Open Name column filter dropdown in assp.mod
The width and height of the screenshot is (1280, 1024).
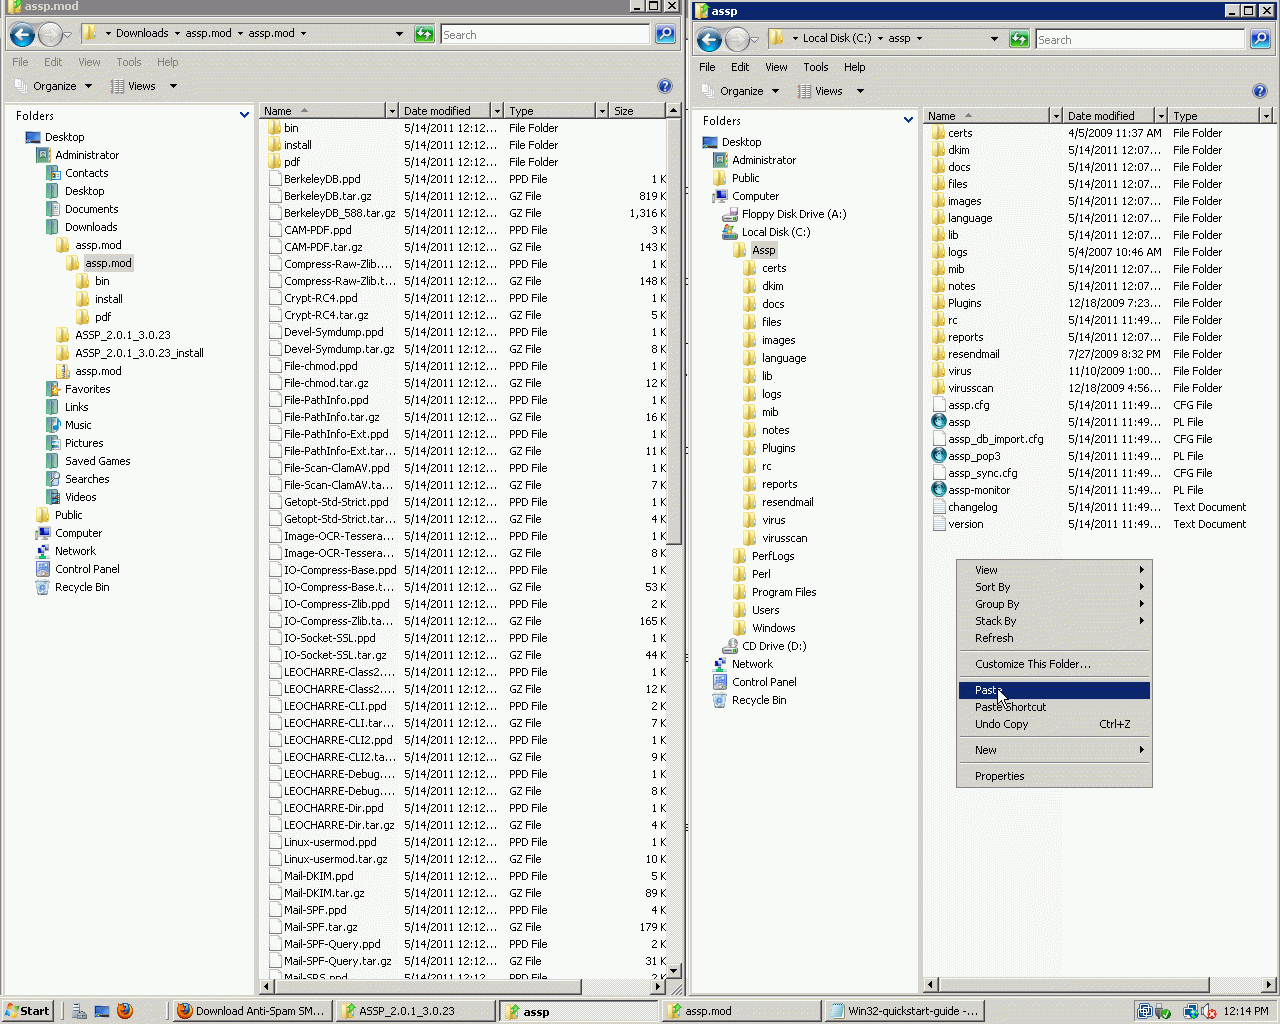pos(391,111)
